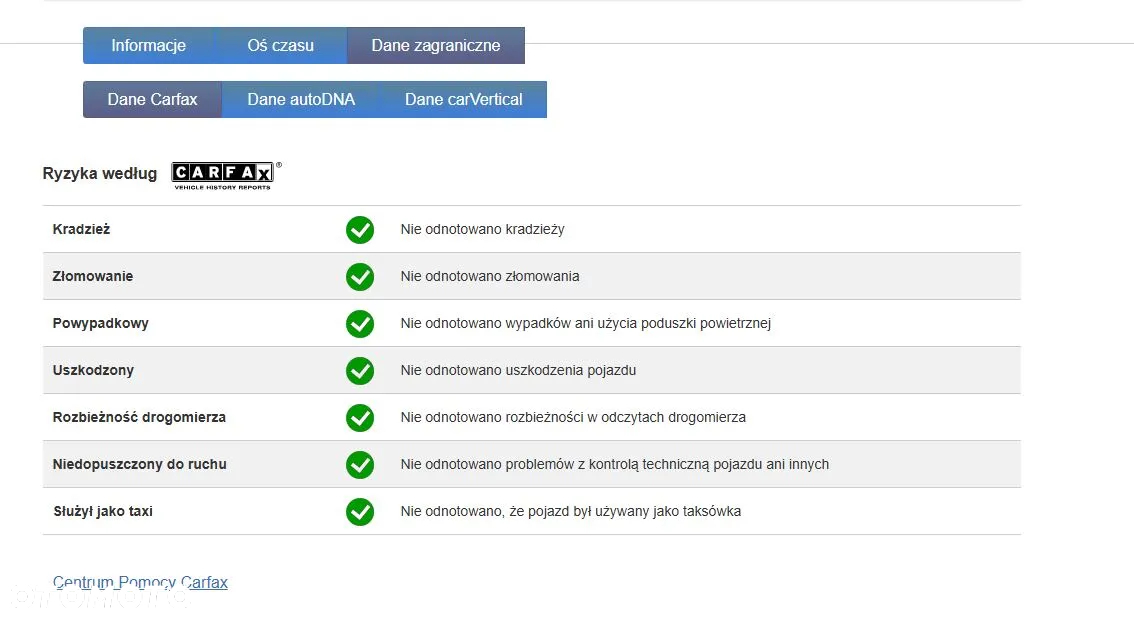1134x618 pixels.
Task: Click the text 'Nie odnotowano uszkodzenia pojazdu'
Action: coord(519,370)
